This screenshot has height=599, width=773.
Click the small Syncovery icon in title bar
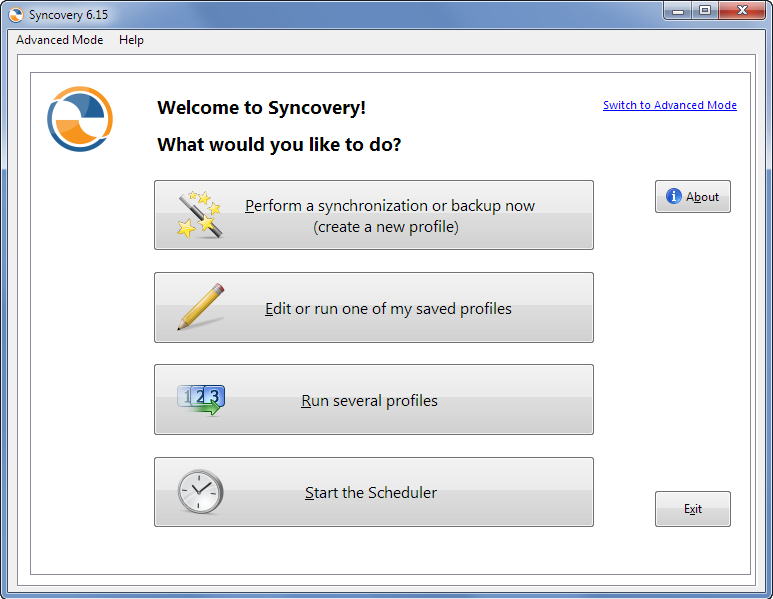click(x=16, y=14)
